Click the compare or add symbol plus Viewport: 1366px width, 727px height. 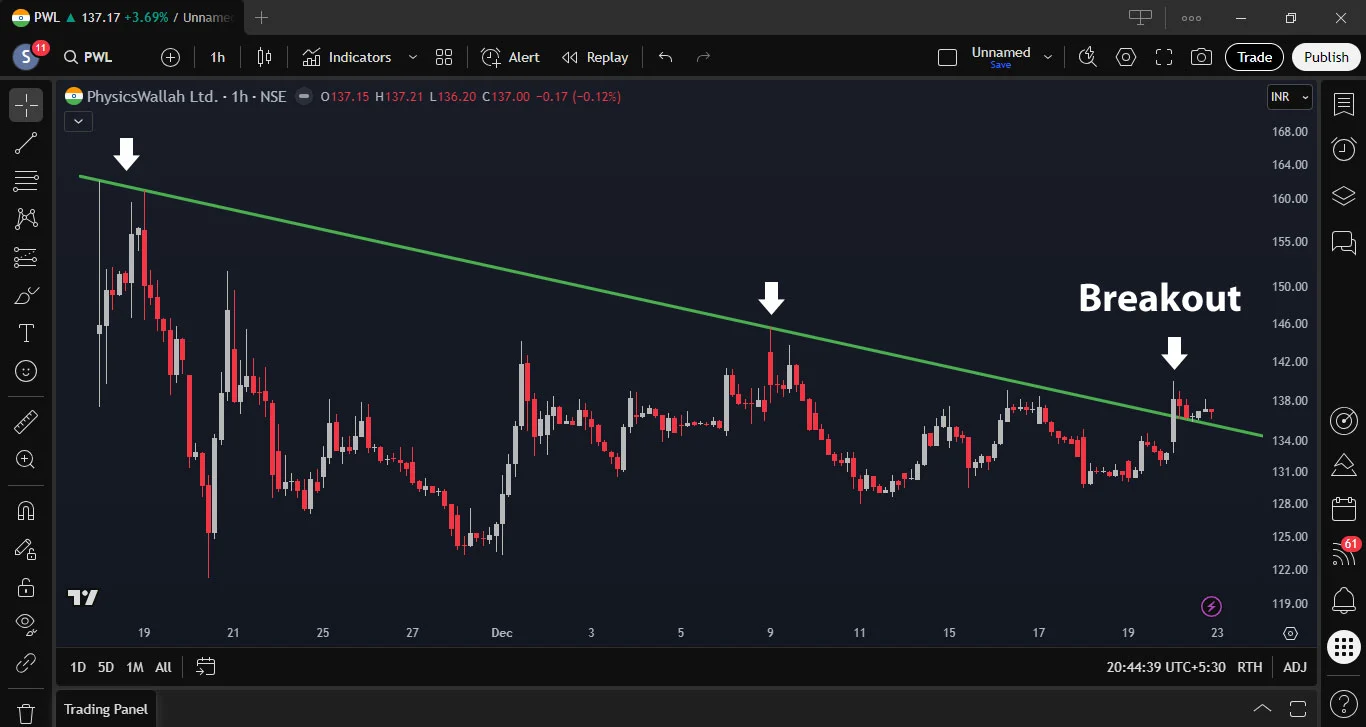point(171,57)
